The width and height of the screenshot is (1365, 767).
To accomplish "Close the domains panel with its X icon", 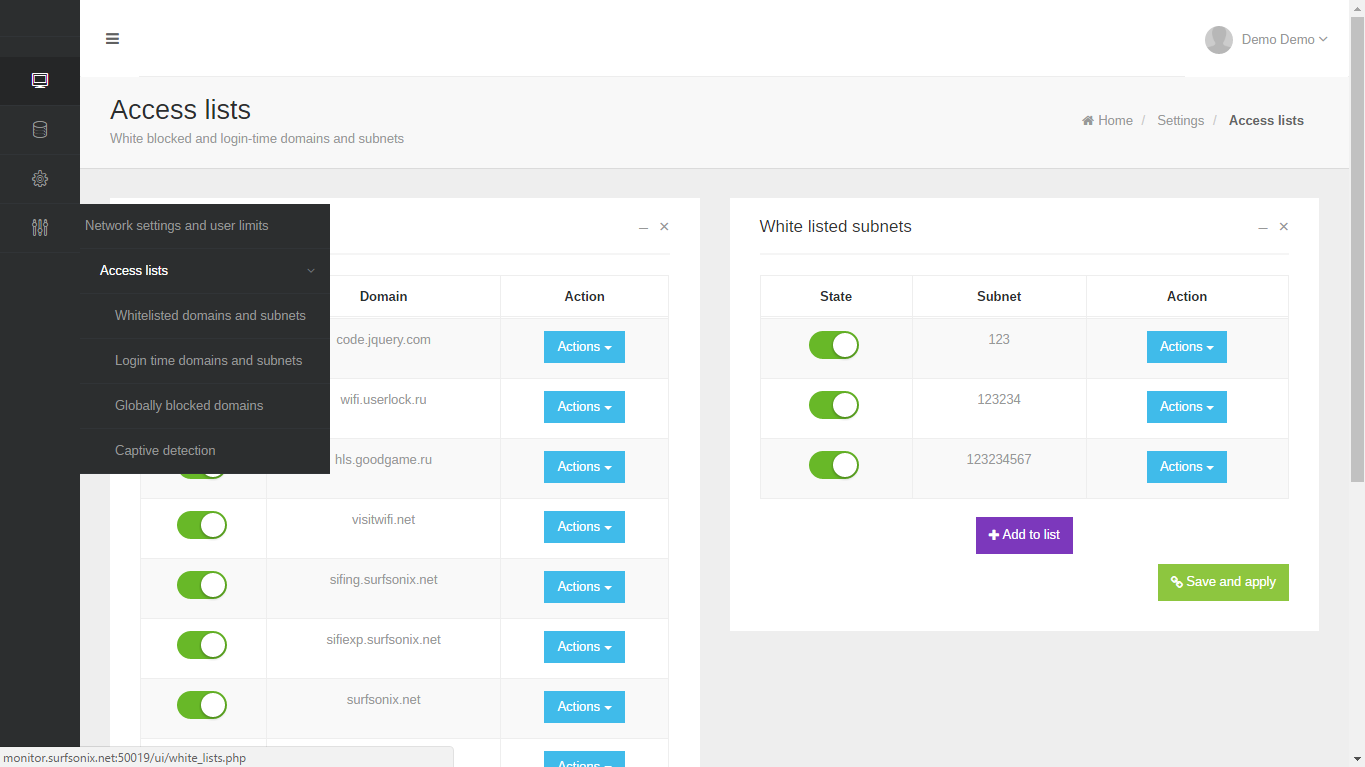I will (664, 227).
